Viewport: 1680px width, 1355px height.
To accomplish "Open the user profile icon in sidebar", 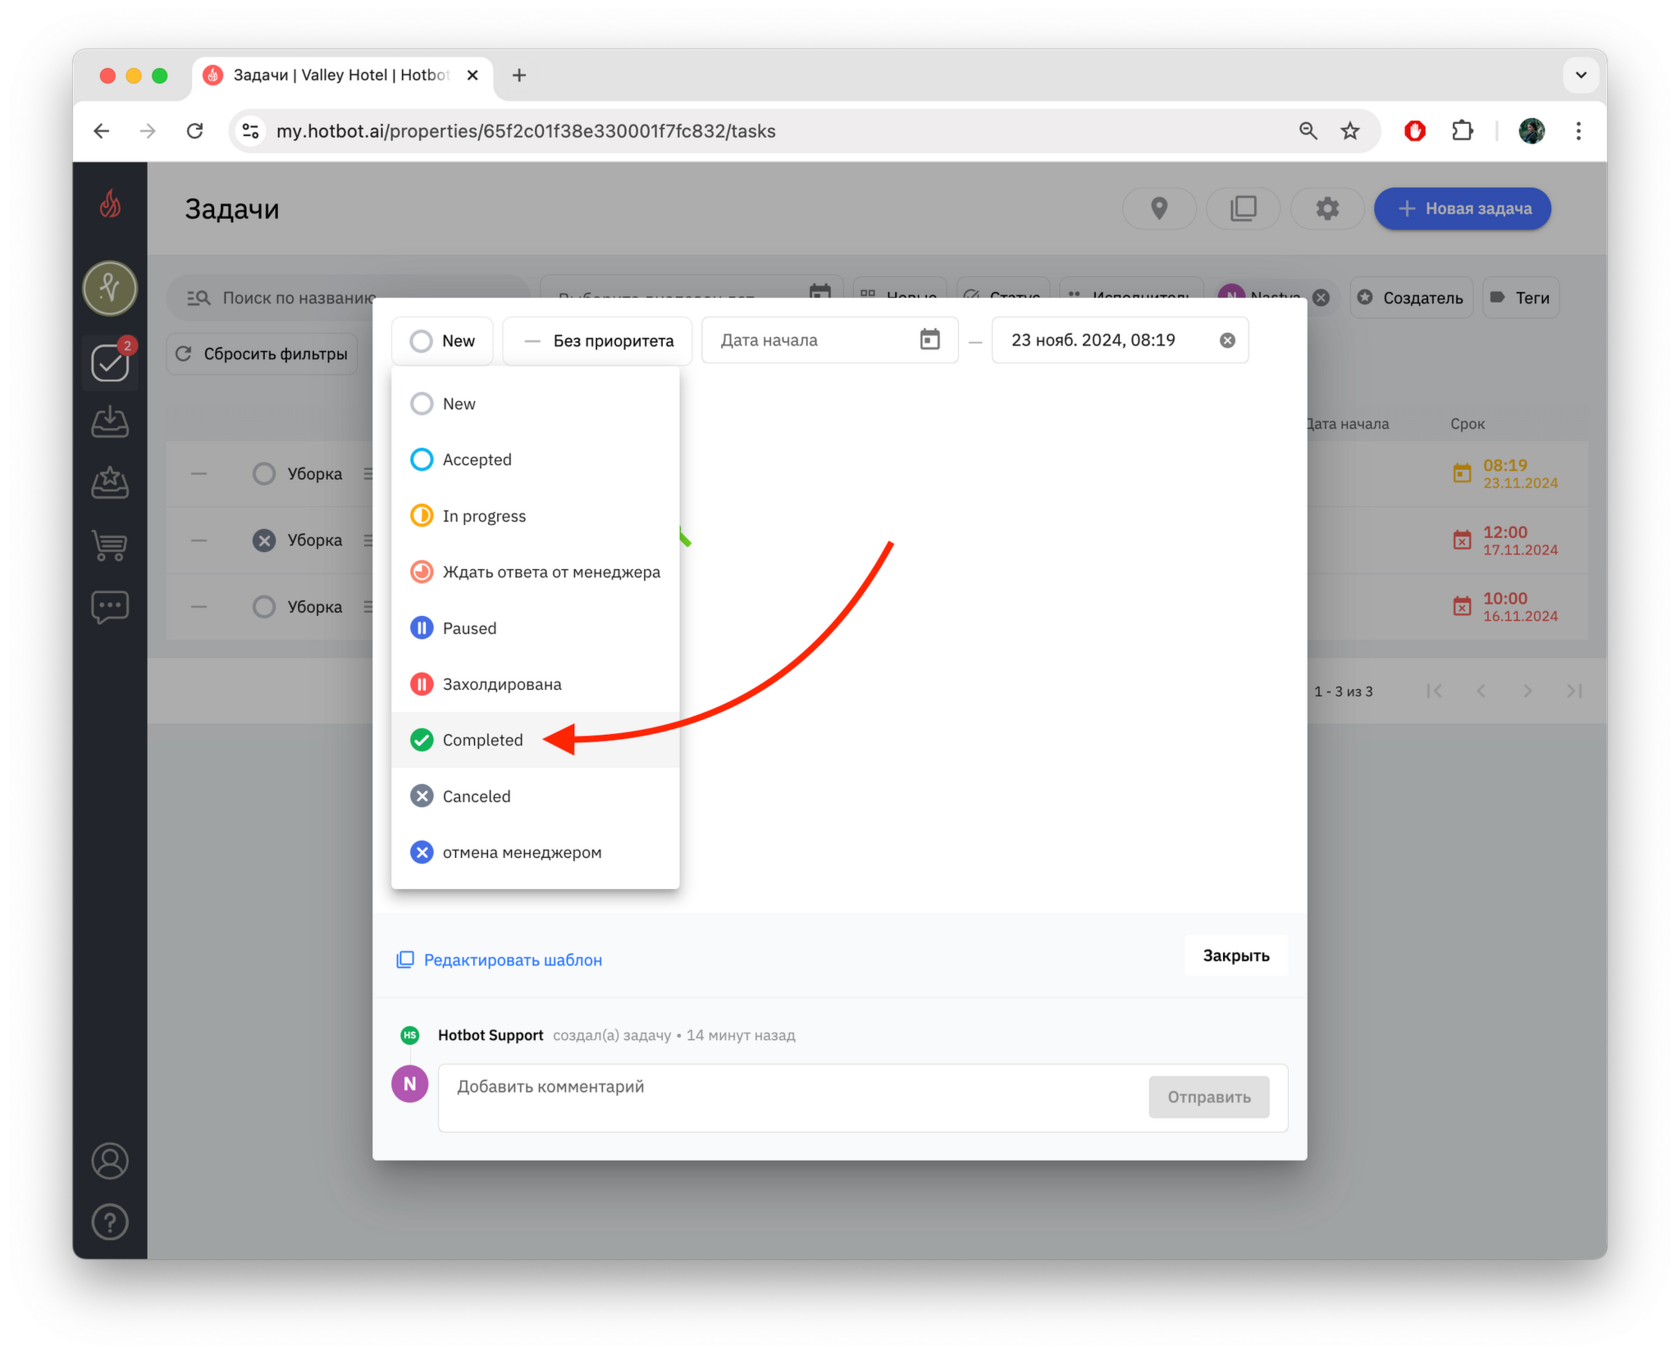I will pyautogui.click(x=110, y=1161).
